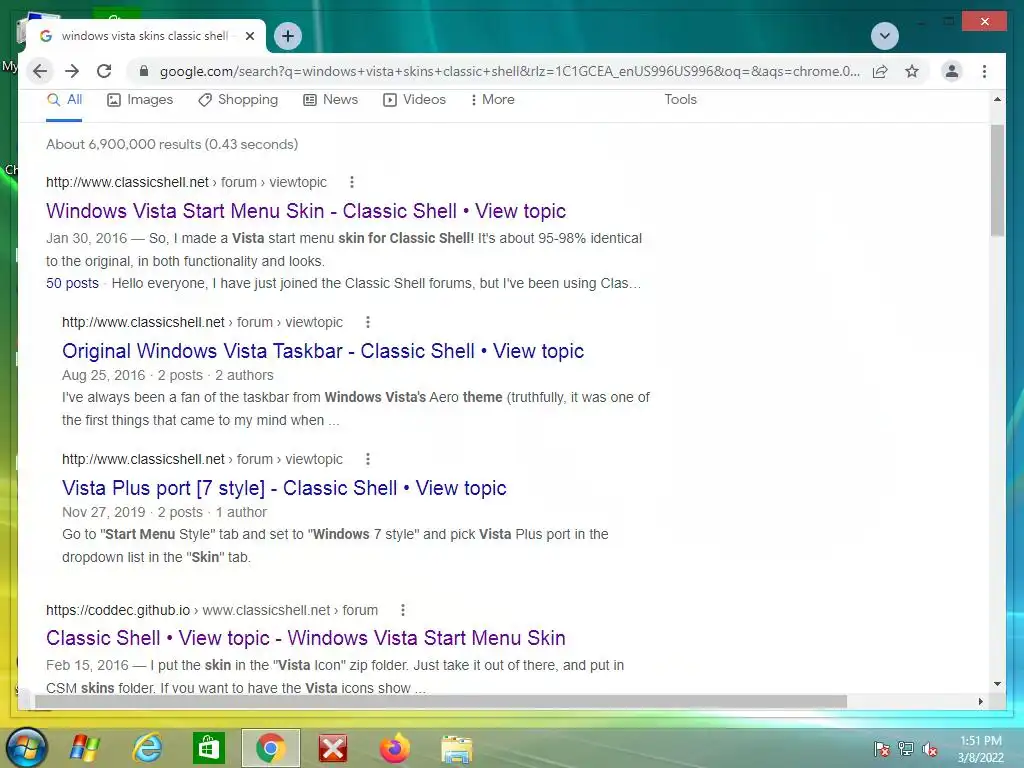
Task: Go forward in browser history
Action: tap(72, 71)
